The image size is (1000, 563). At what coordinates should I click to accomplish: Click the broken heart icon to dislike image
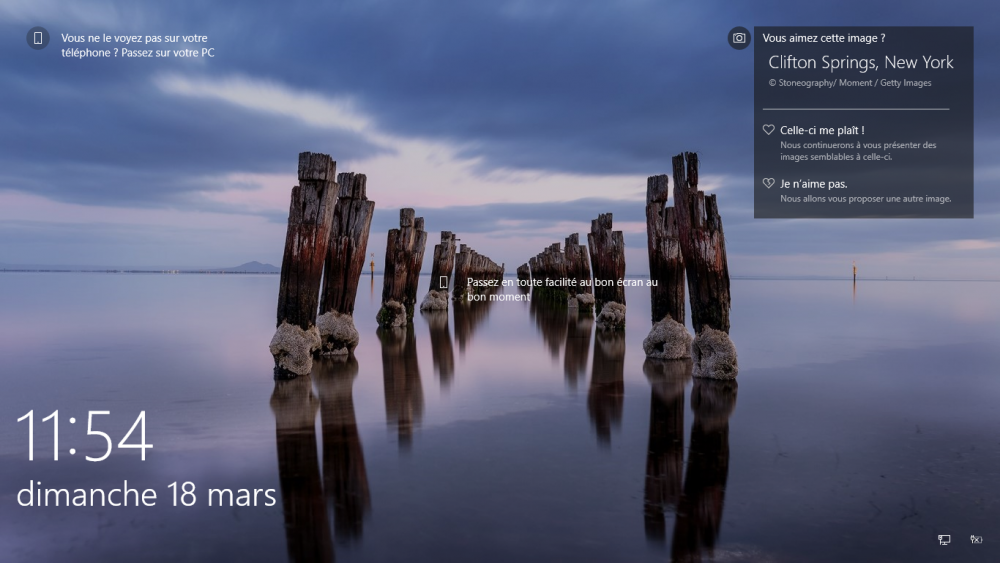tap(768, 184)
